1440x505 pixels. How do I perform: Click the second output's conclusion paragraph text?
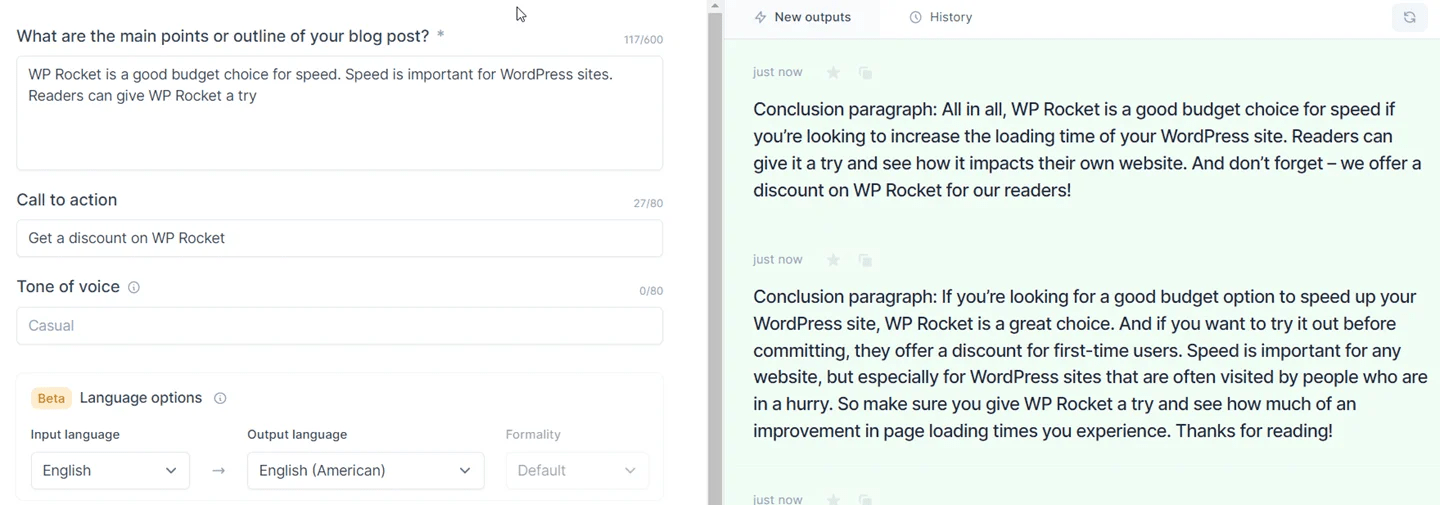click(1090, 364)
